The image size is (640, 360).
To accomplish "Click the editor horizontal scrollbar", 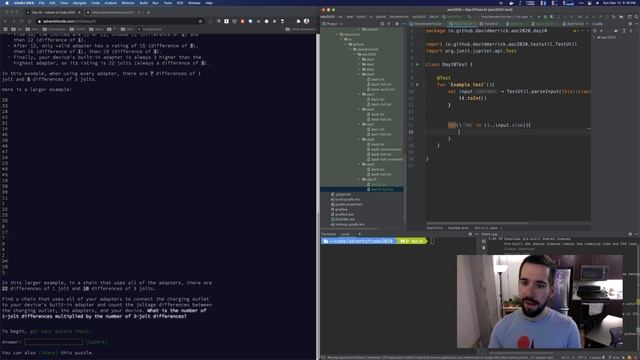I will point(478,223).
